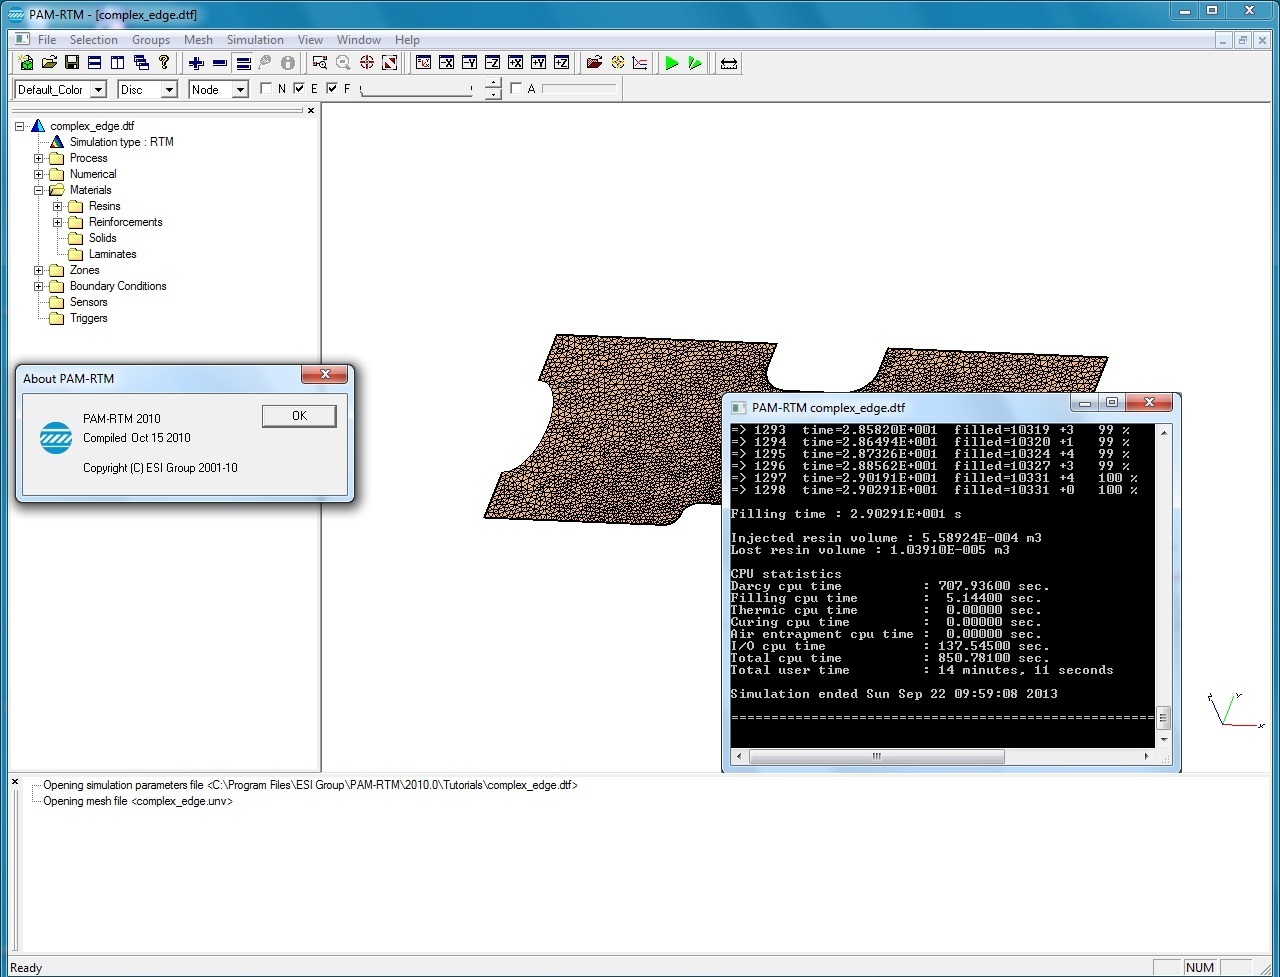
Task: Click the second green play-restart icon
Action: (x=695, y=63)
